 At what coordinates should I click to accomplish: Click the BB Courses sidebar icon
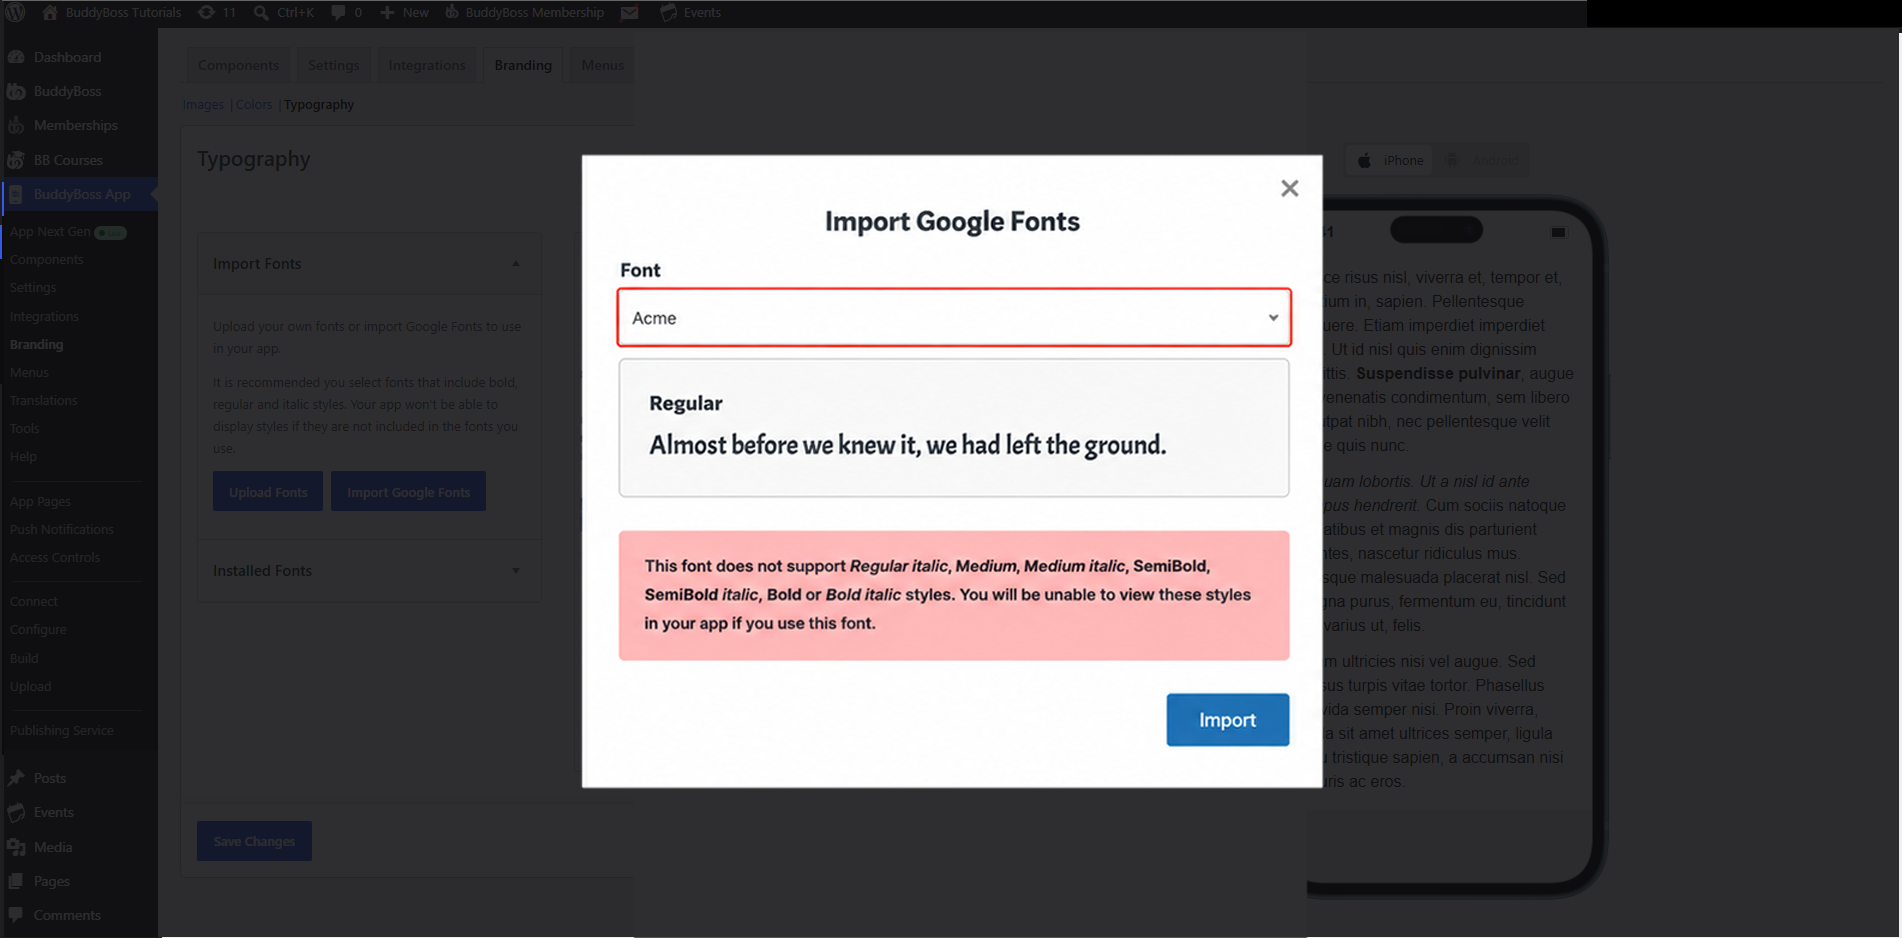16,160
